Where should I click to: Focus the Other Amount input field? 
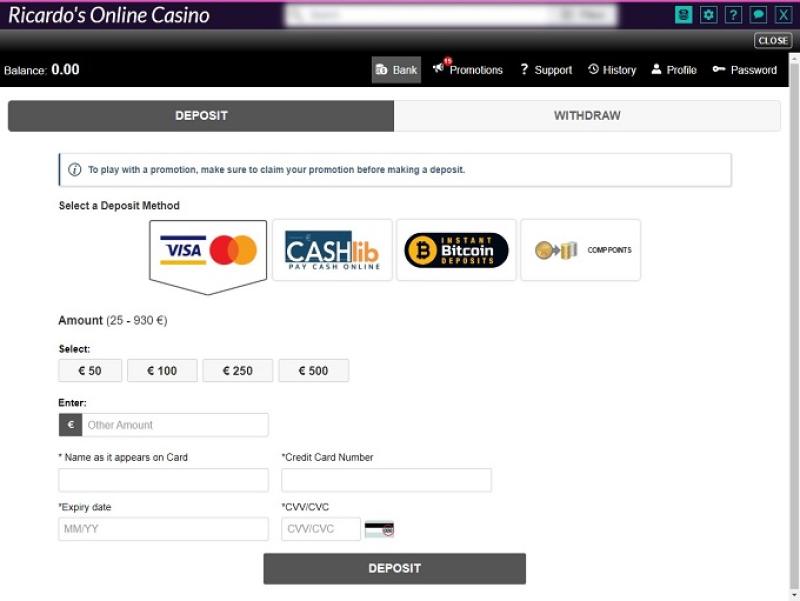pyautogui.click(x=175, y=425)
